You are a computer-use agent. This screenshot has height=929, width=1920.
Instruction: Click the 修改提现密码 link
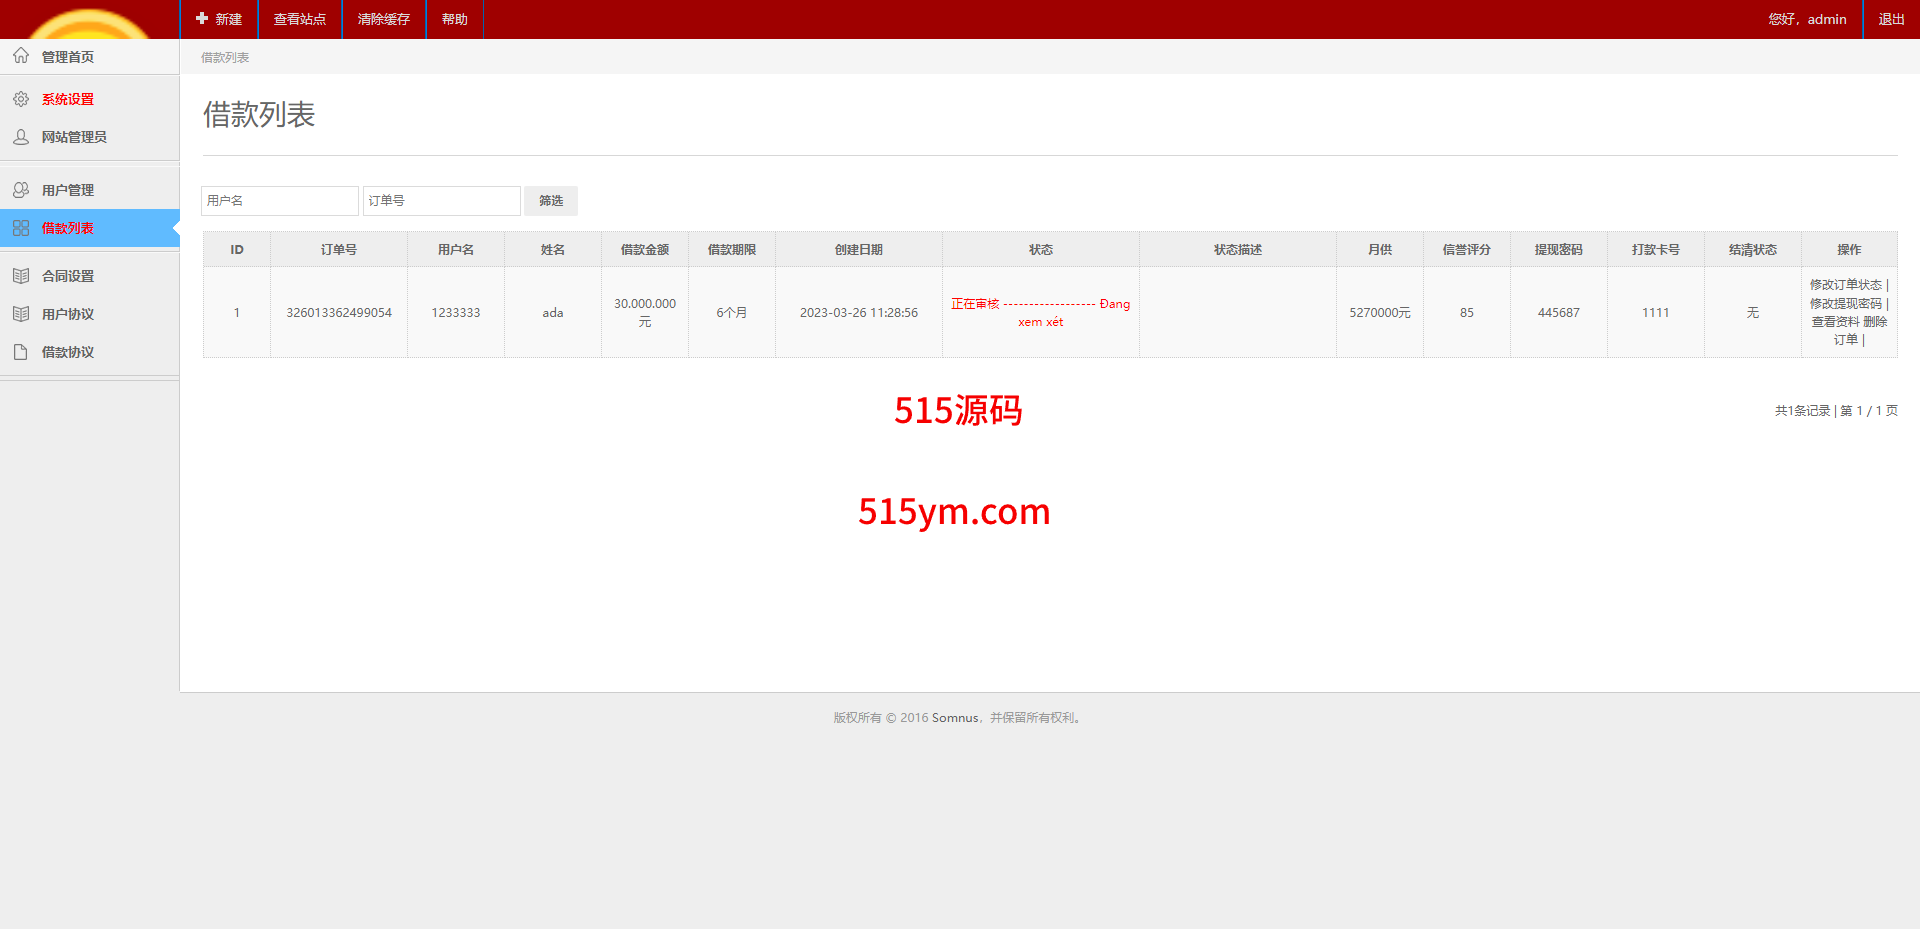pyautogui.click(x=1845, y=304)
